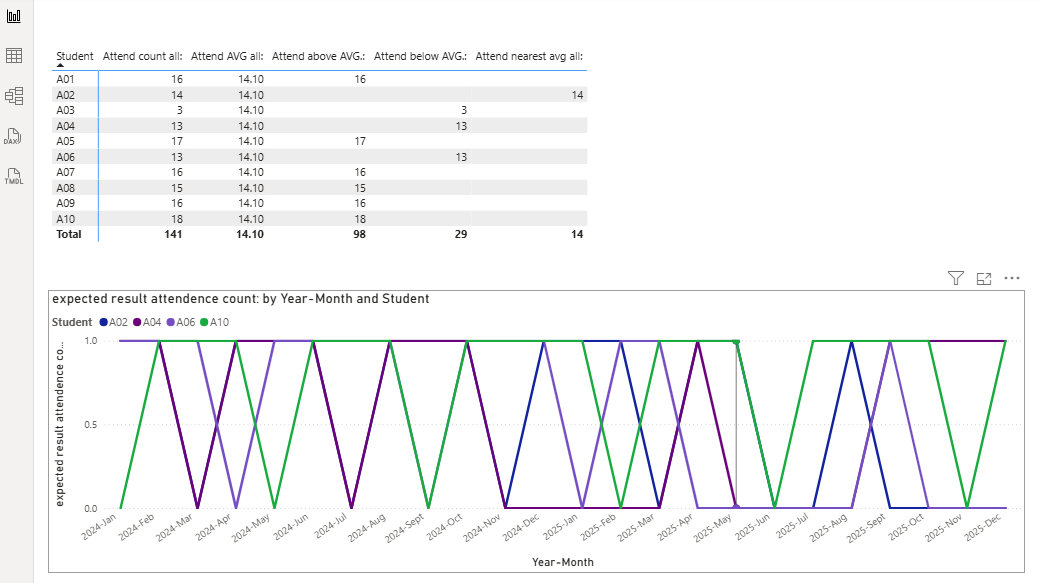Click the 2025-Aug axis label
This screenshot has width=1040, height=583.
click(829, 527)
